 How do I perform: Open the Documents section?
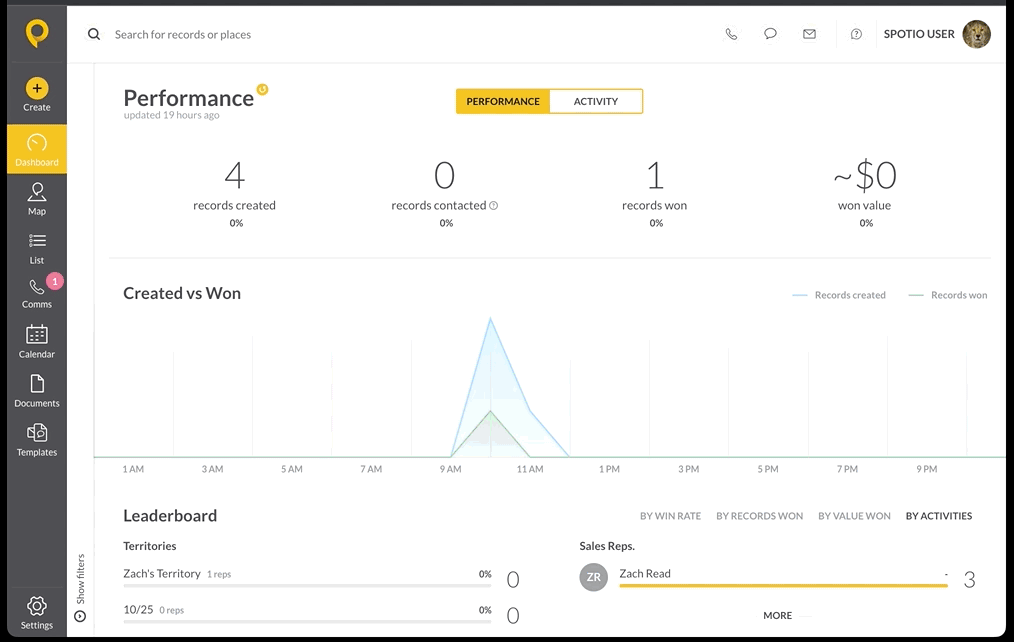(x=37, y=391)
